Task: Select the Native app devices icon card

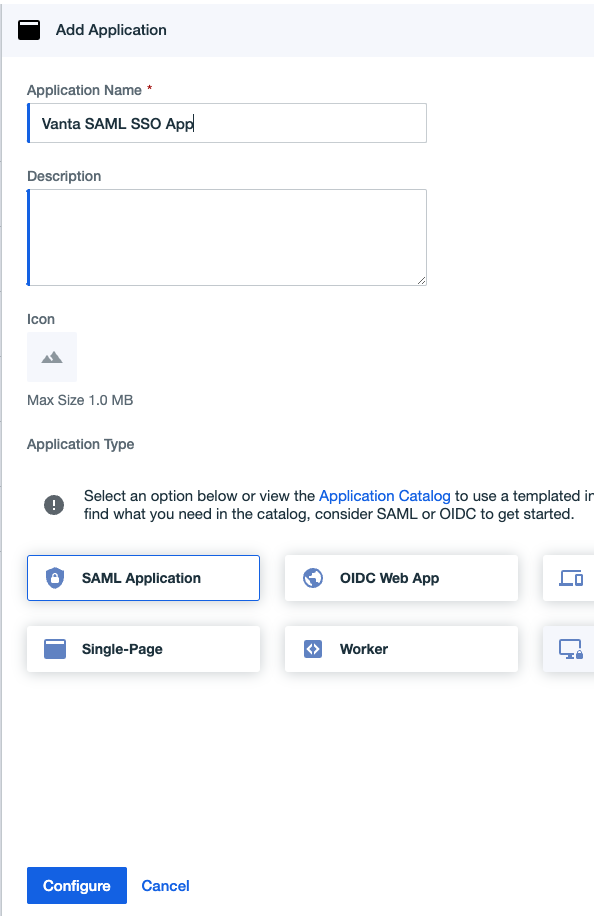Action: [568, 578]
